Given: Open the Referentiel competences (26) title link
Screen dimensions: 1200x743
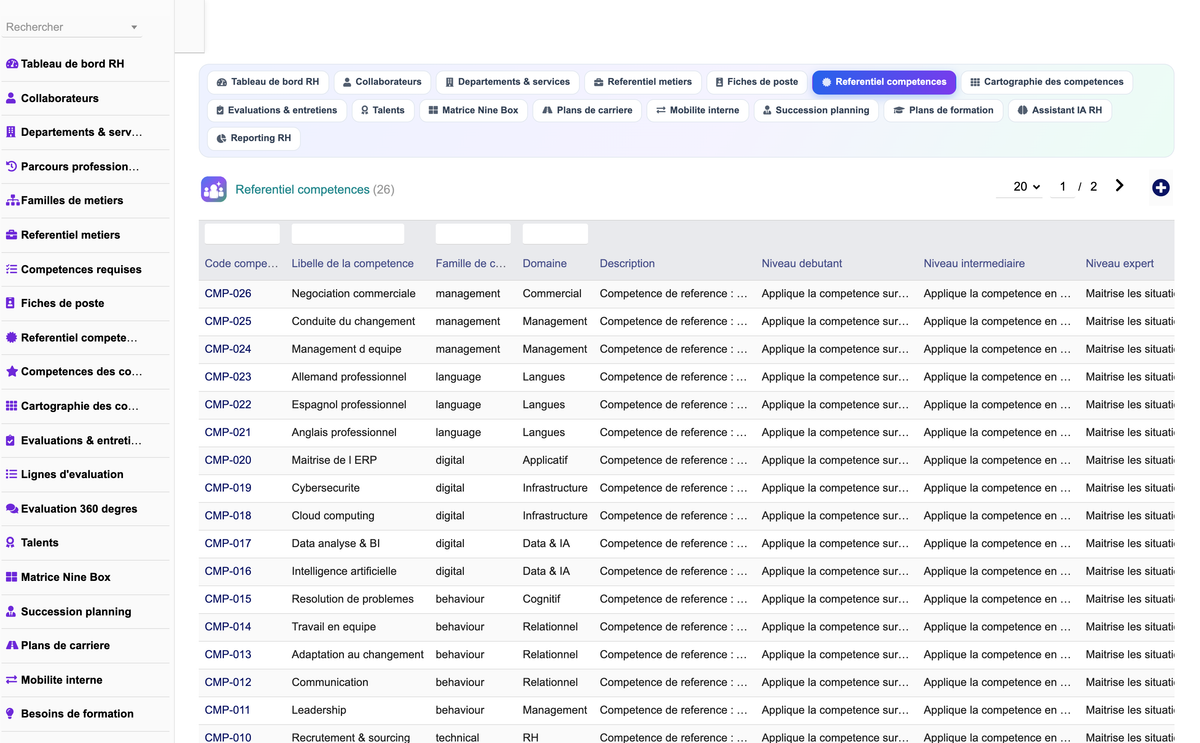Looking at the screenshot, I should tap(315, 189).
